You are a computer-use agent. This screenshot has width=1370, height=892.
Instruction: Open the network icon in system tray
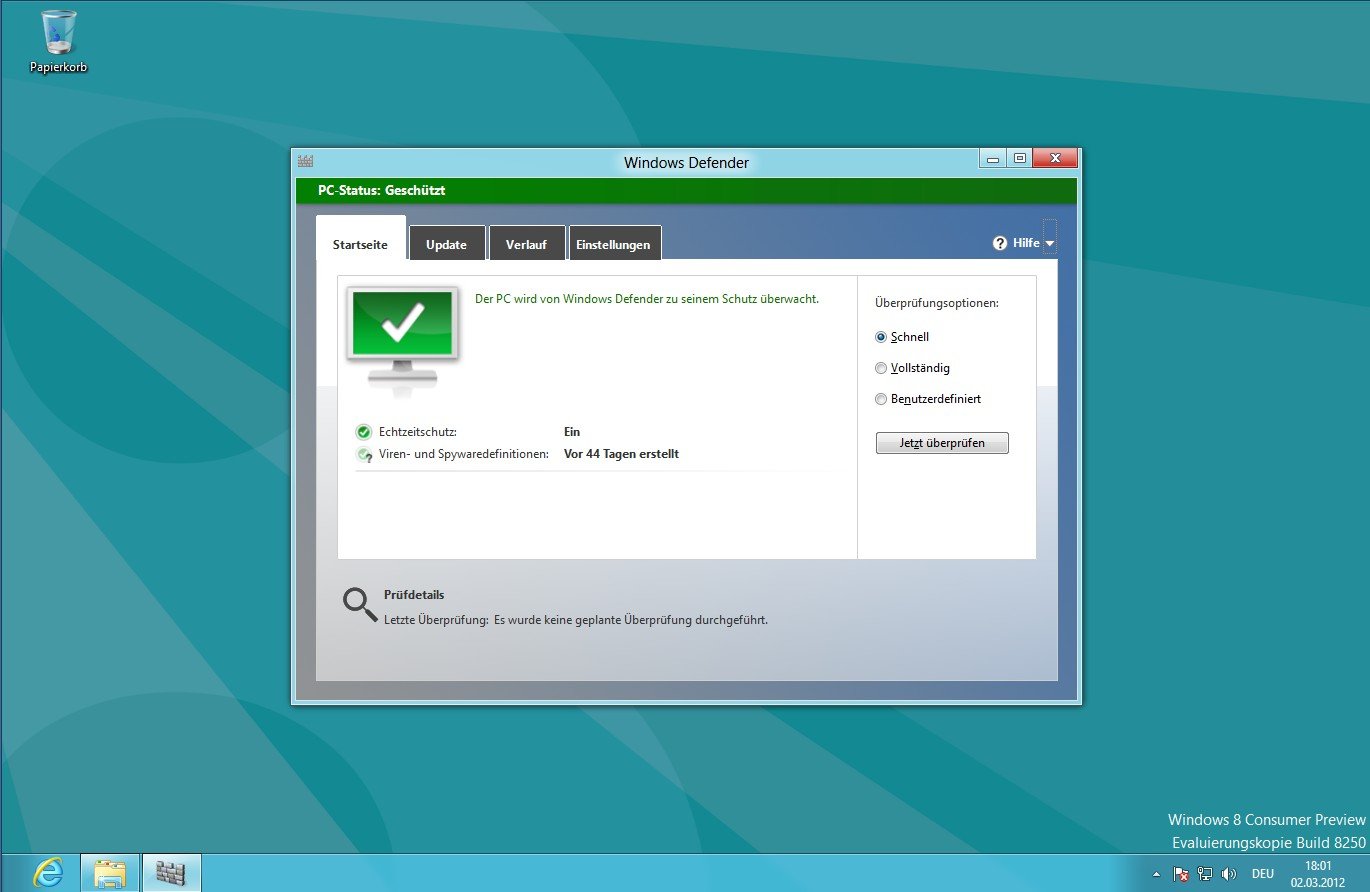1205,874
